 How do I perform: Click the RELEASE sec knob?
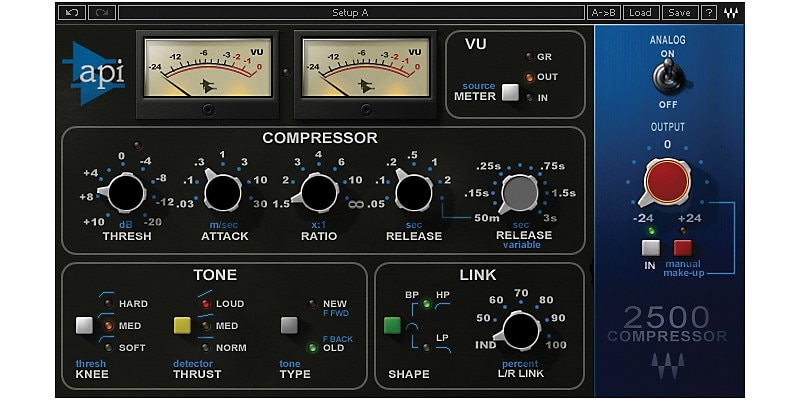click(413, 192)
